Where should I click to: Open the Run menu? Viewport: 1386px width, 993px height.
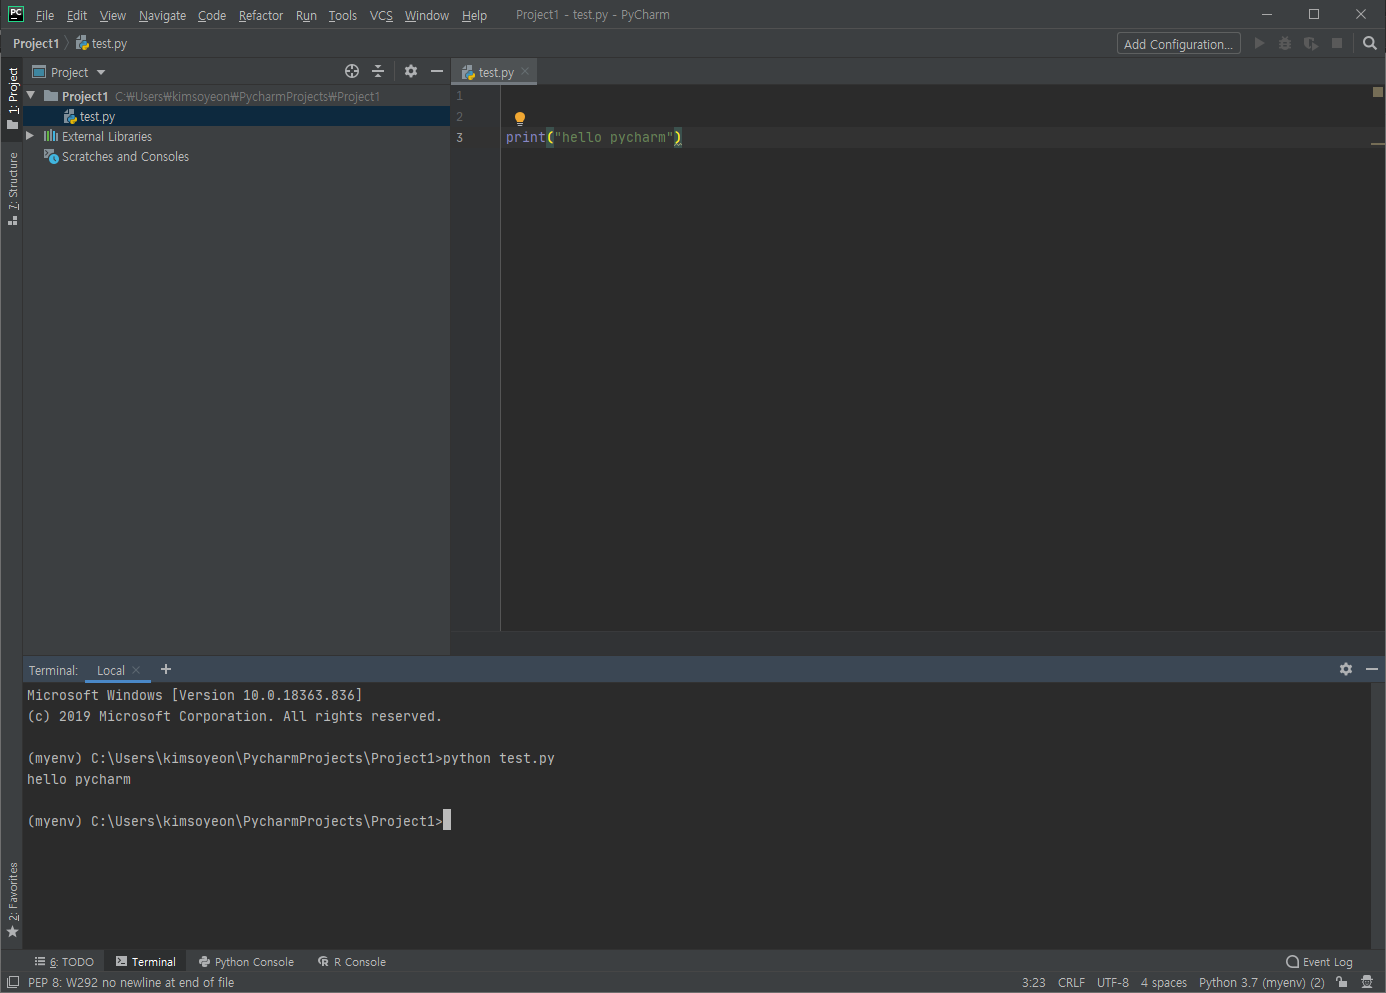(306, 15)
